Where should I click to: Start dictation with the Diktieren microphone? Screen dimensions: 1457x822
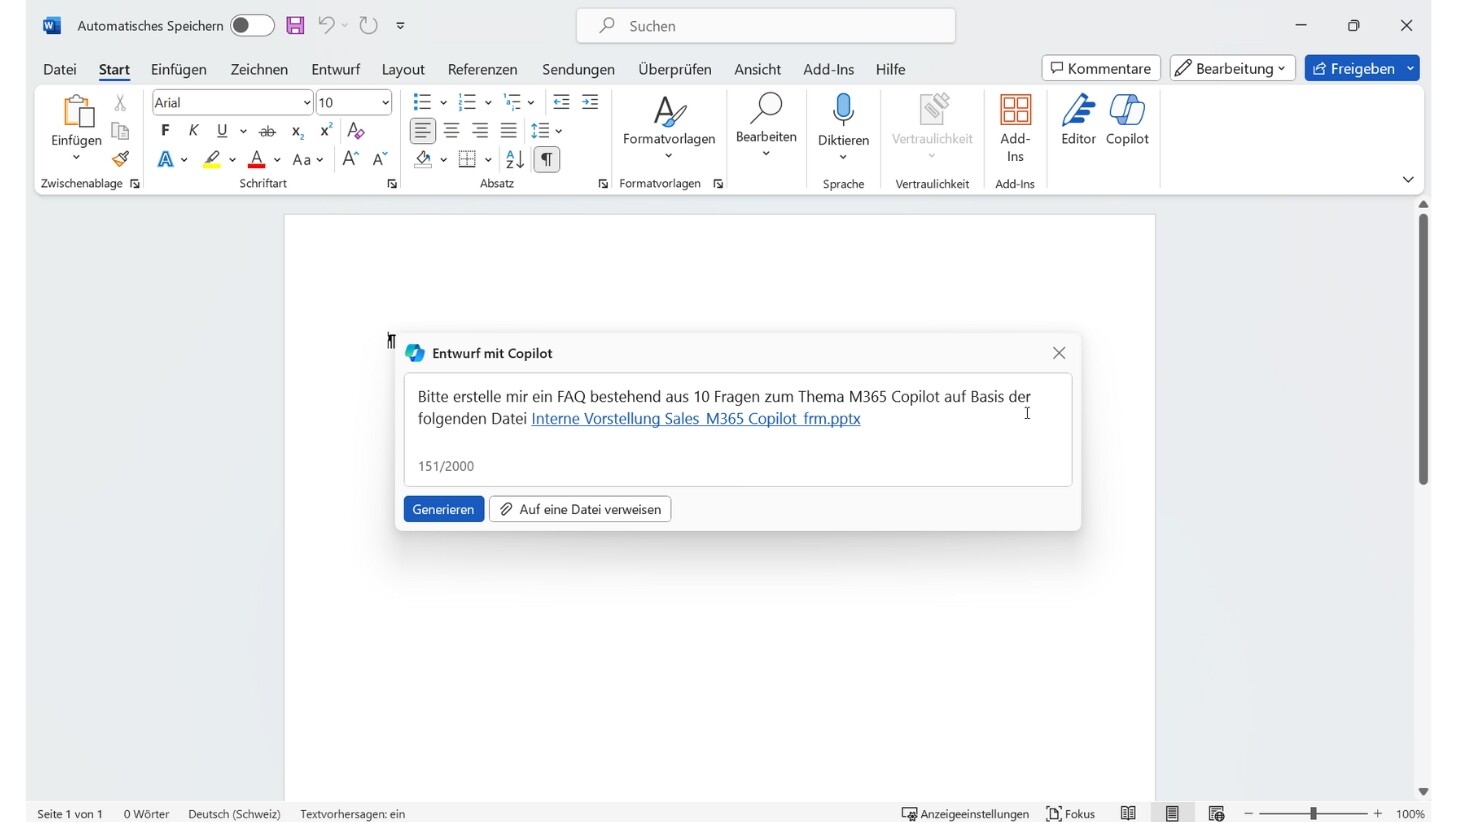click(x=843, y=118)
